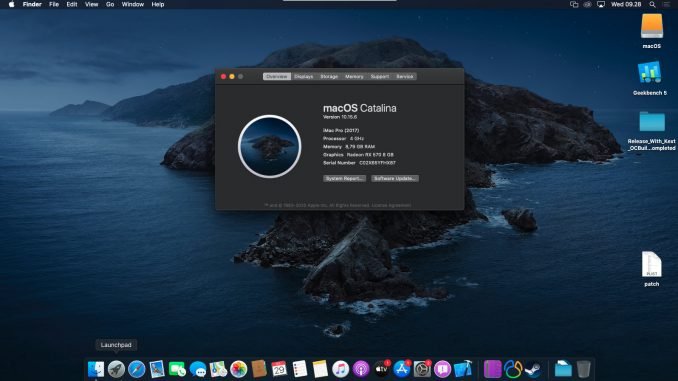Viewport: 678px width, 381px height.
Task: Click the Wed 09.28 clock
Action: click(626, 4)
